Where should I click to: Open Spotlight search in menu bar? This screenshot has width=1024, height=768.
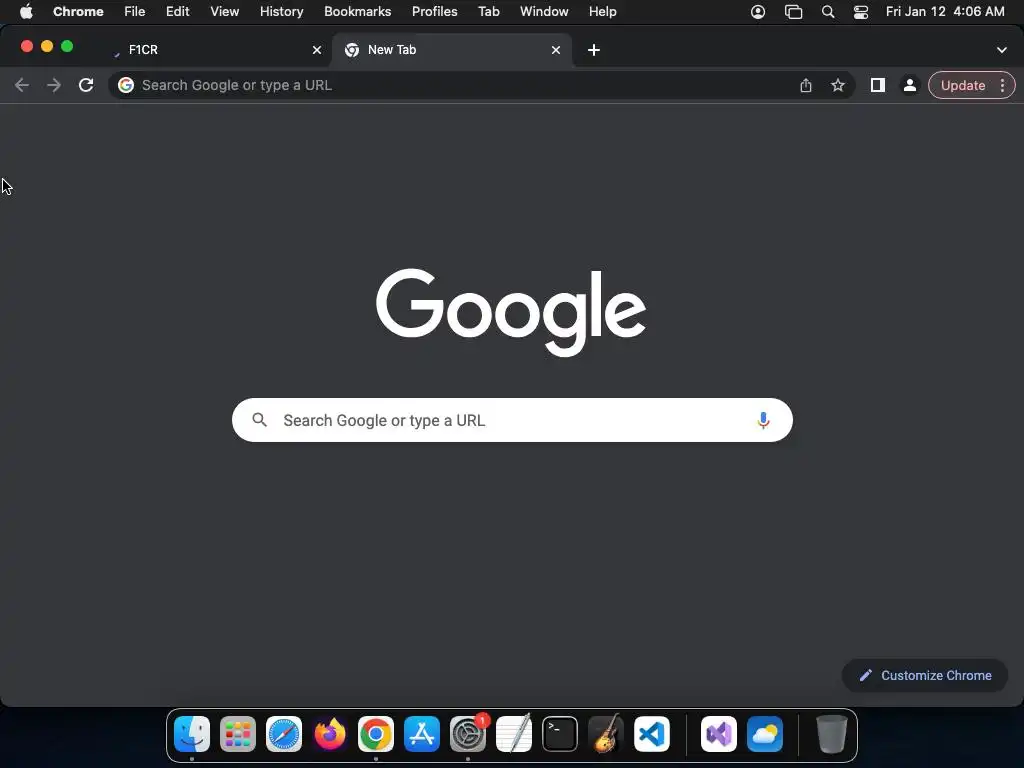click(x=828, y=12)
